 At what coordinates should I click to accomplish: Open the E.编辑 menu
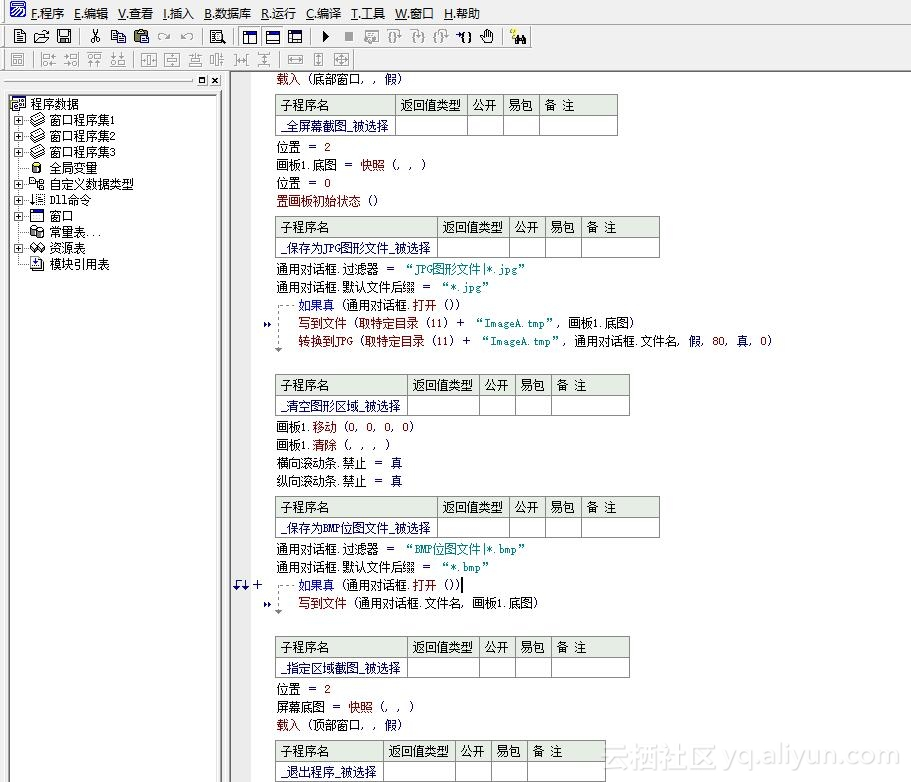pos(91,13)
